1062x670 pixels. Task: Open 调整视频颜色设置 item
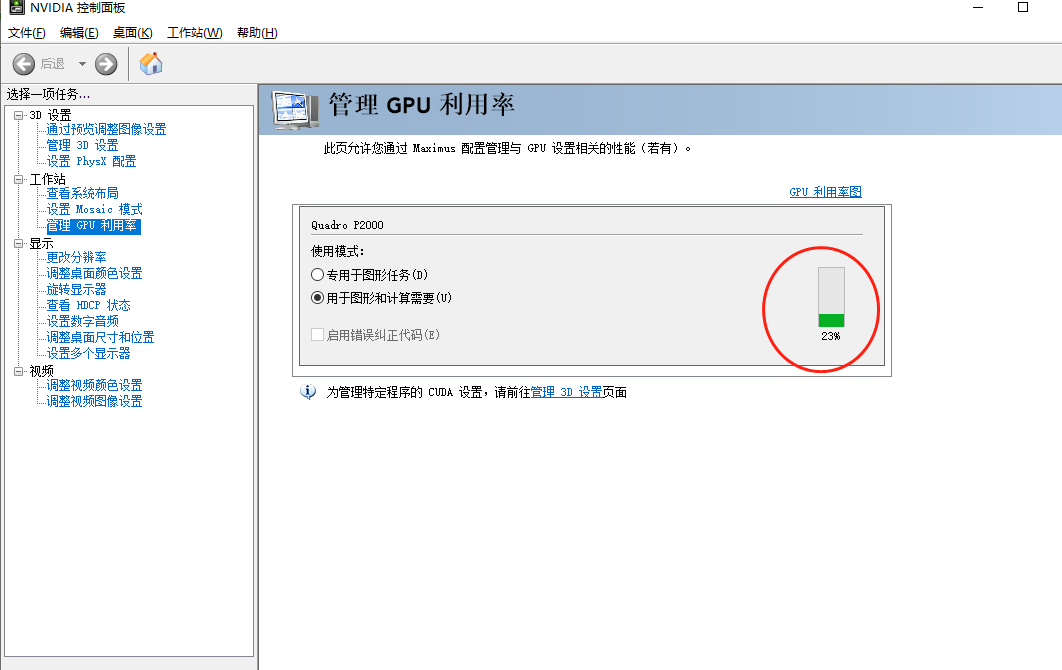pyautogui.click(x=94, y=385)
